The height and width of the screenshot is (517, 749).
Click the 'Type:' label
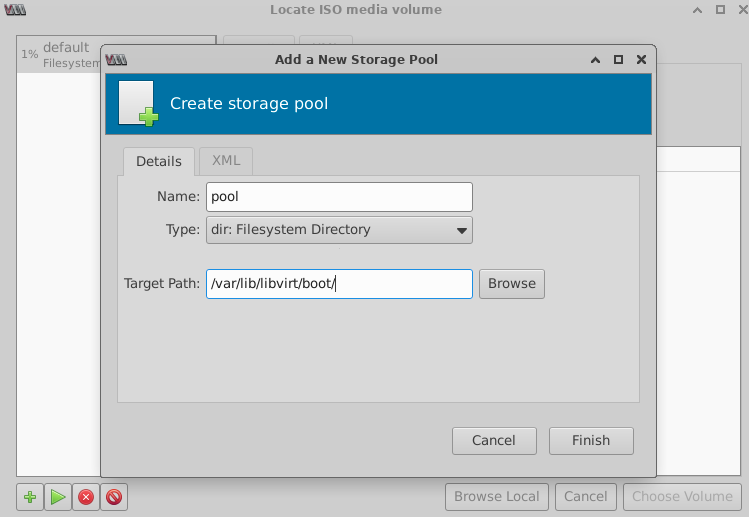pos(183,230)
